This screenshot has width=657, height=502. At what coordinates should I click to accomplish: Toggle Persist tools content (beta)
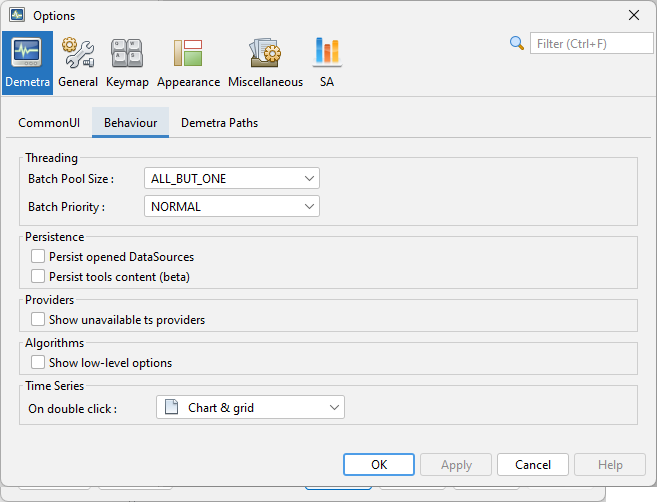pyautogui.click(x=38, y=276)
